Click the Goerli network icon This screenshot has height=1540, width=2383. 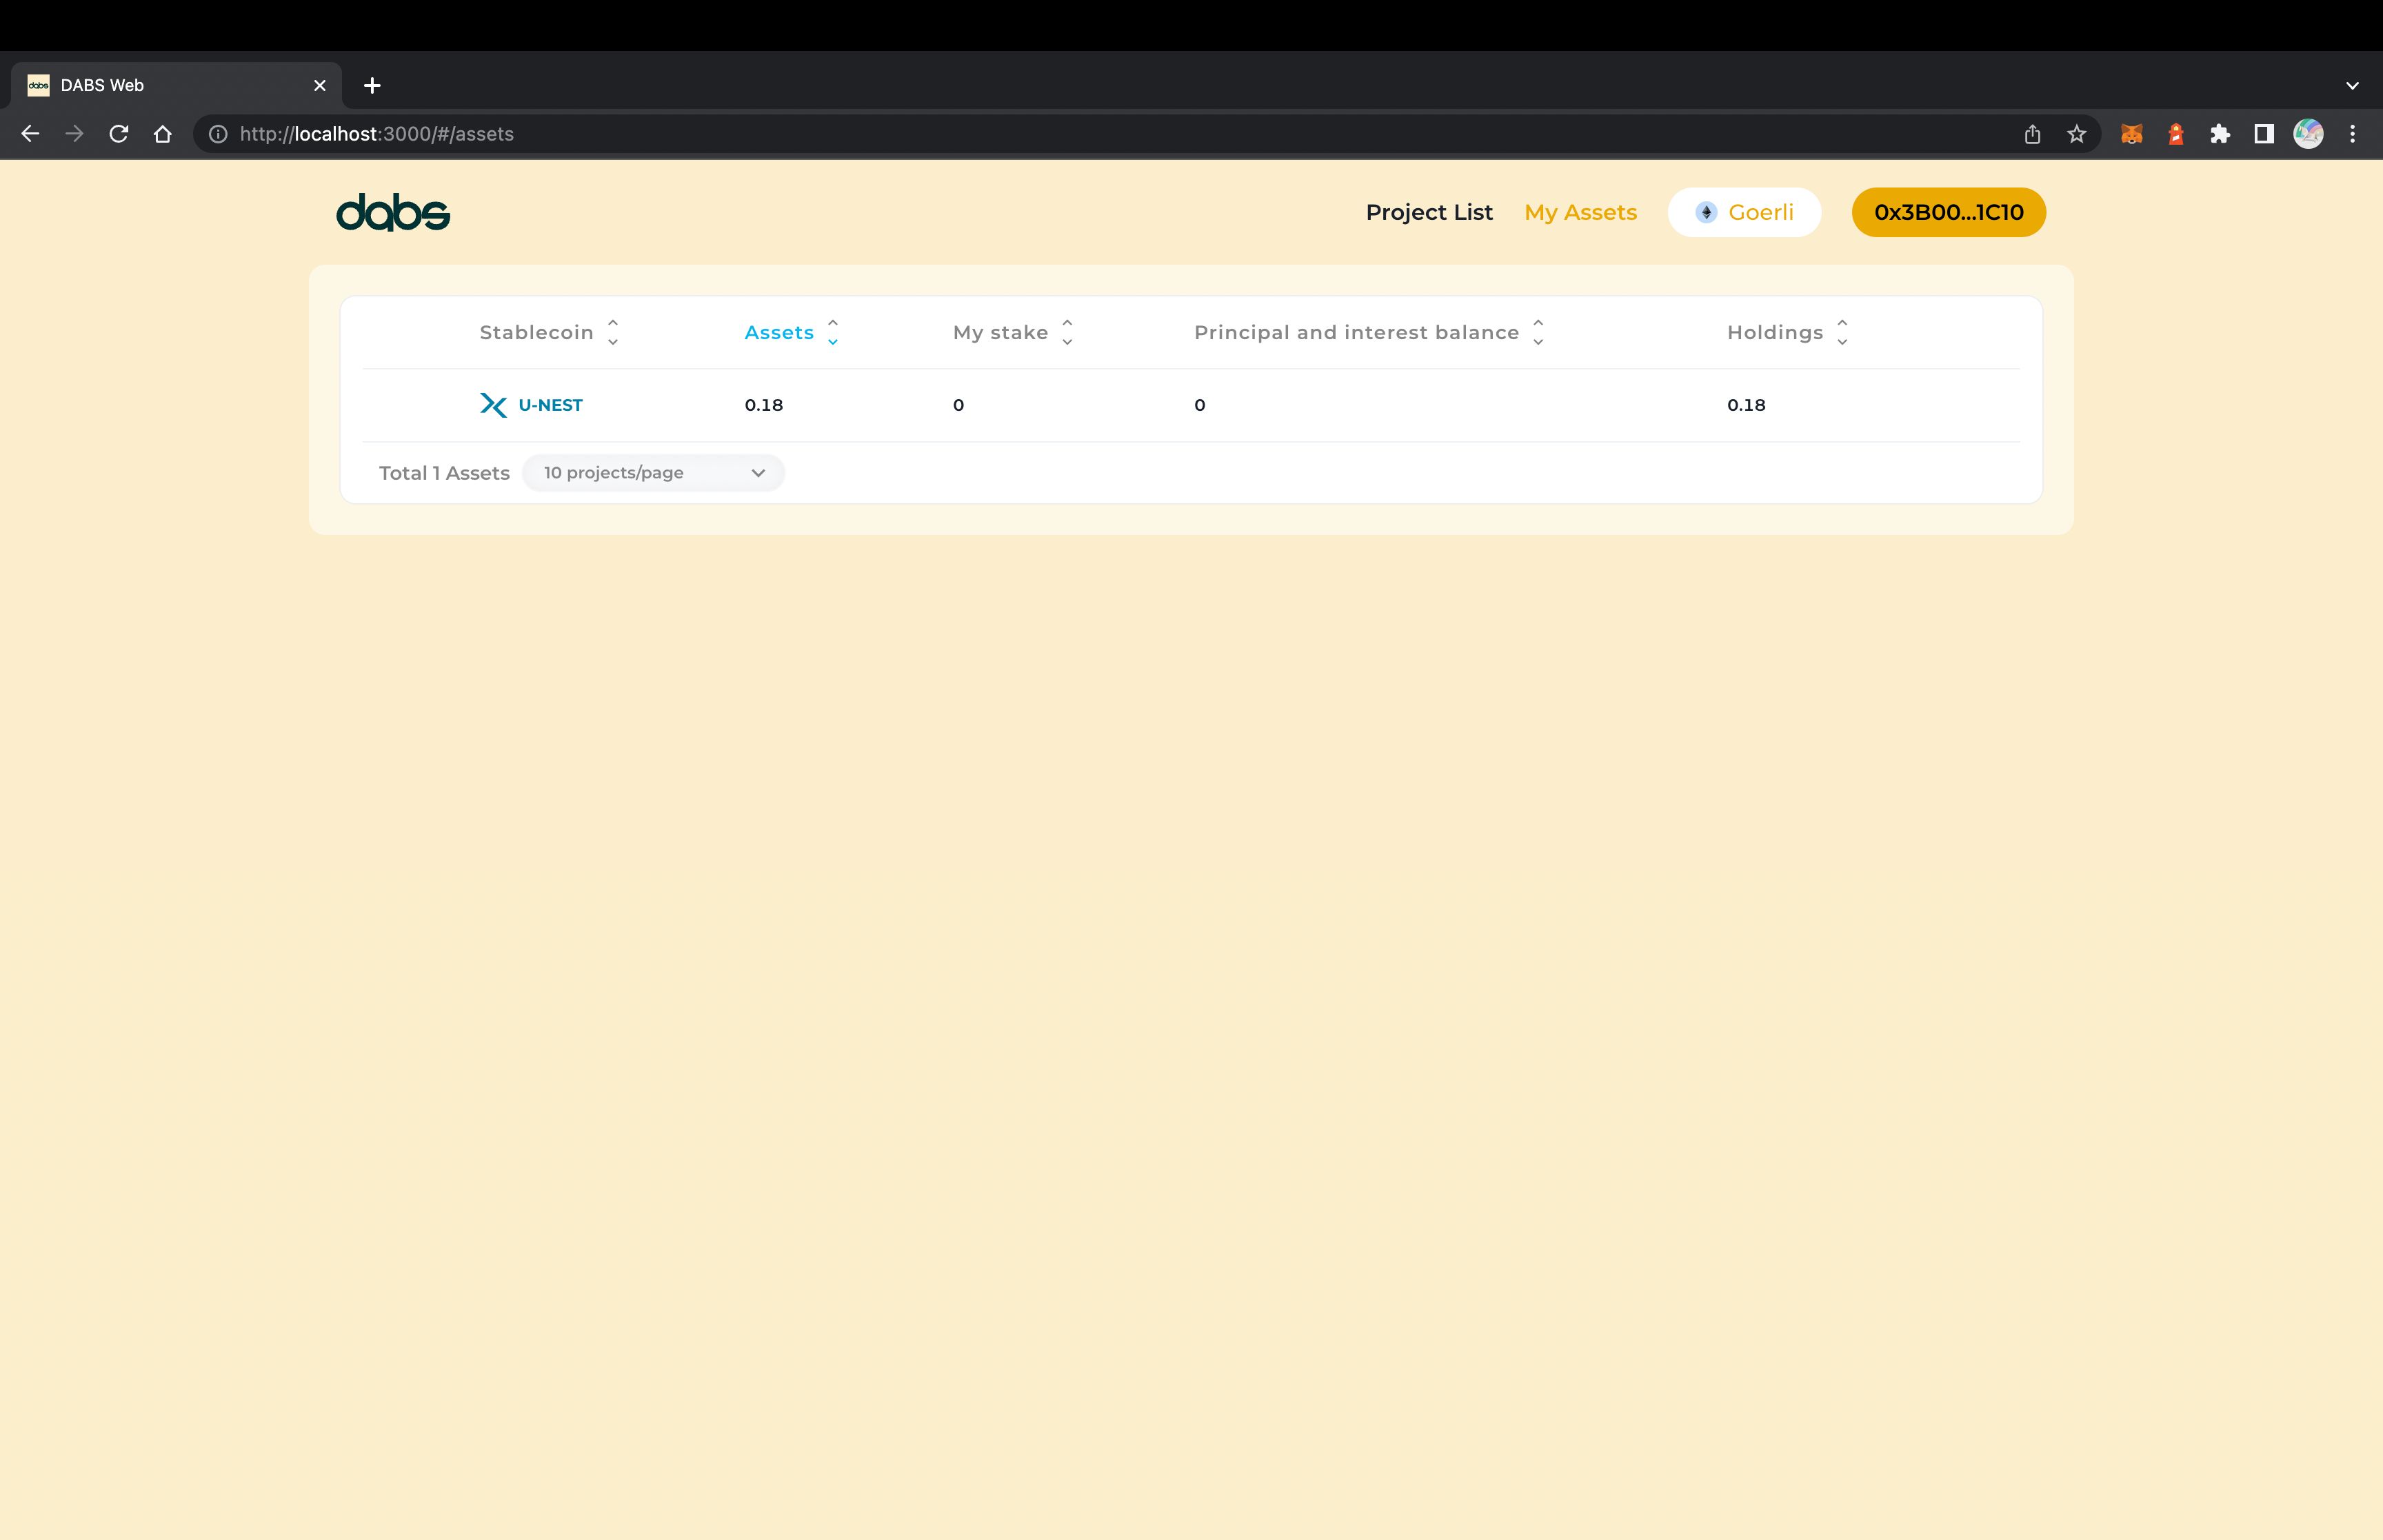(x=1707, y=212)
